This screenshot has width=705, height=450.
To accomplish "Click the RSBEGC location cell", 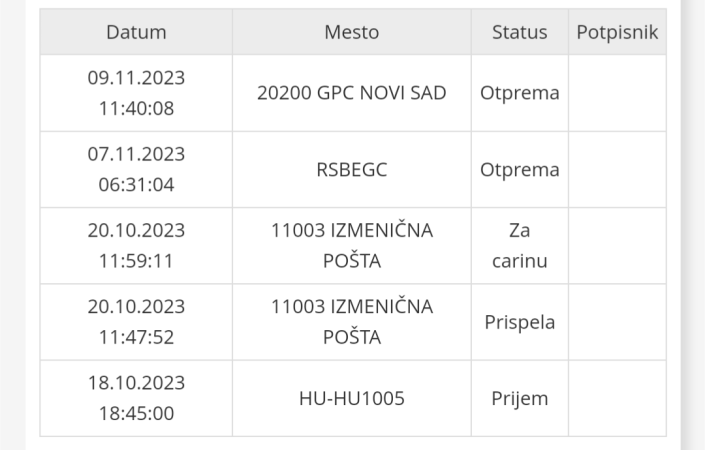I will tap(351, 170).
